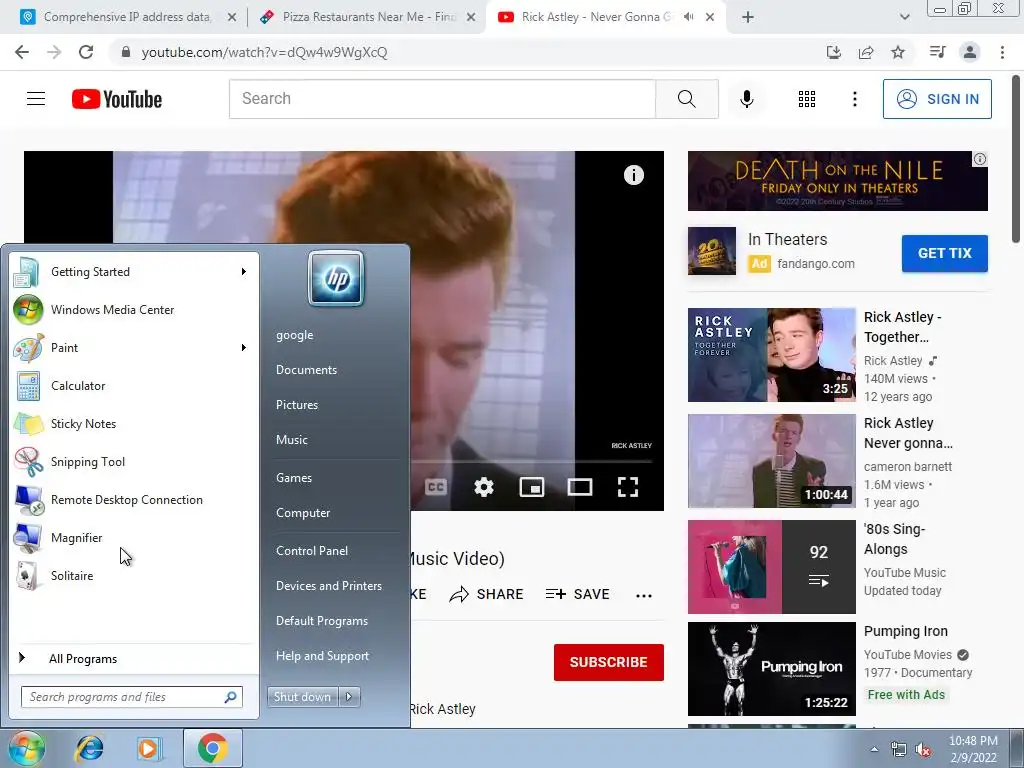
Task: Switch to theater mode
Action: click(x=580, y=487)
